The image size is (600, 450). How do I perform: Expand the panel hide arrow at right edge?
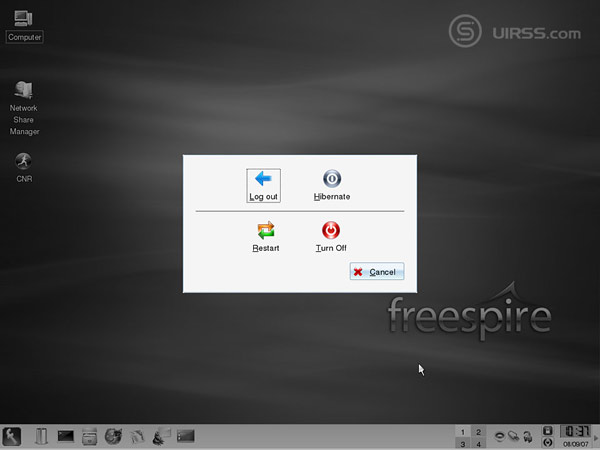596,436
